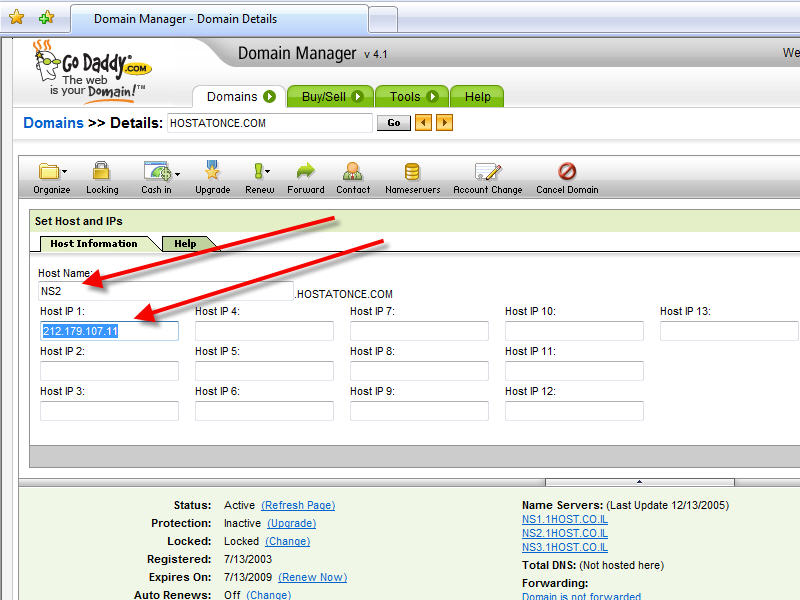This screenshot has height=600, width=800.
Task: Click the Locking padlock icon
Action: 101,172
